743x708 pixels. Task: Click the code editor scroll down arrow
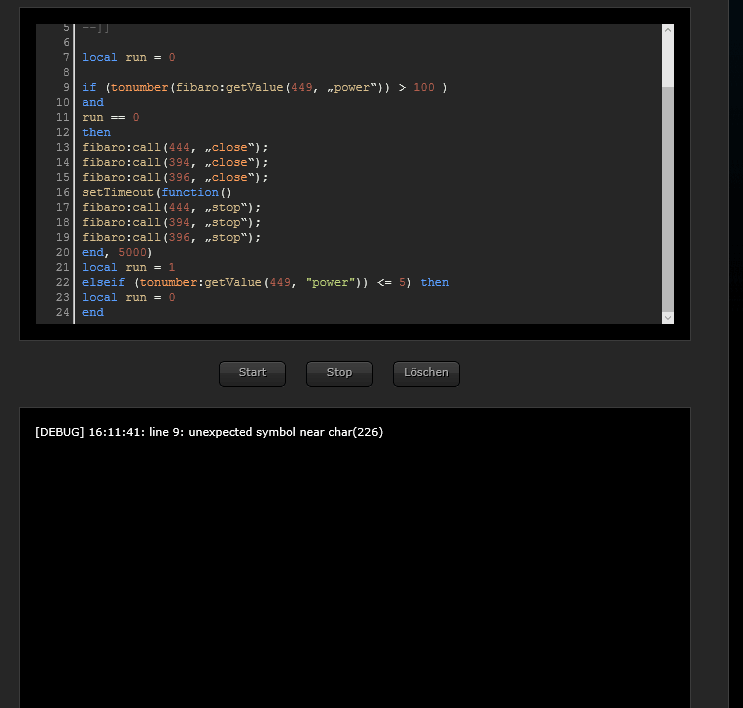tap(667, 317)
